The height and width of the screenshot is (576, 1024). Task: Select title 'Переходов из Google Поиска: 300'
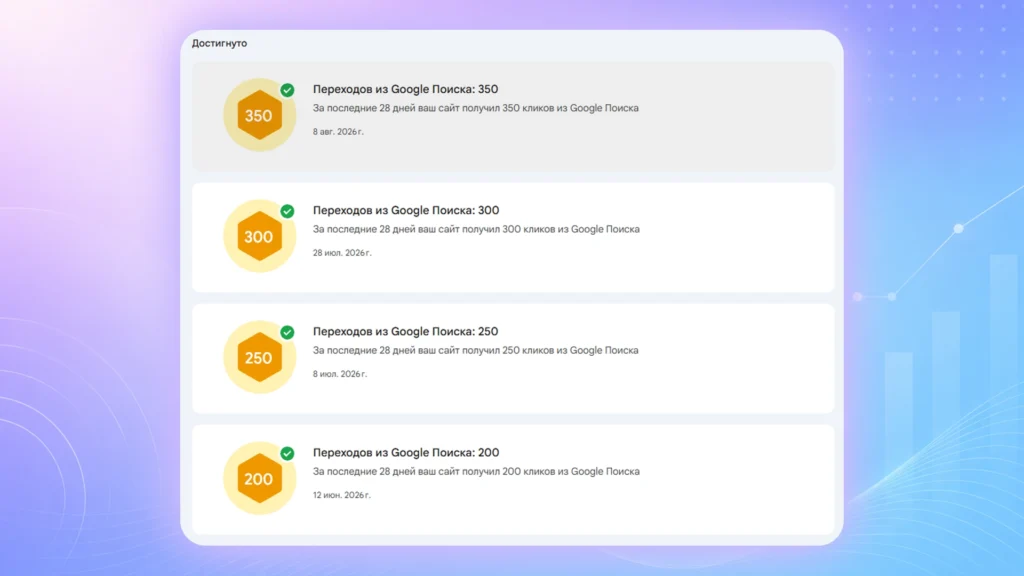click(x=406, y=210)
